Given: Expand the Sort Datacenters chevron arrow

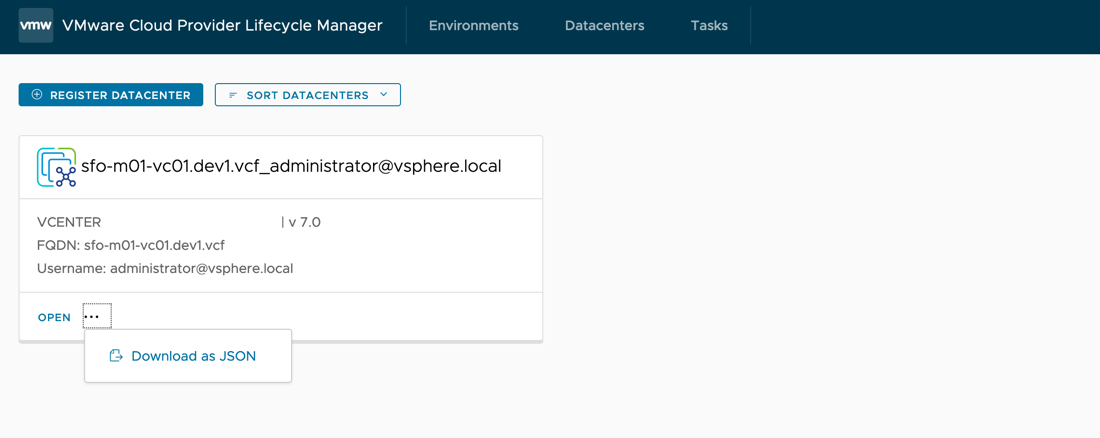Looking at the screenshot, I should [x=384, y=95].
